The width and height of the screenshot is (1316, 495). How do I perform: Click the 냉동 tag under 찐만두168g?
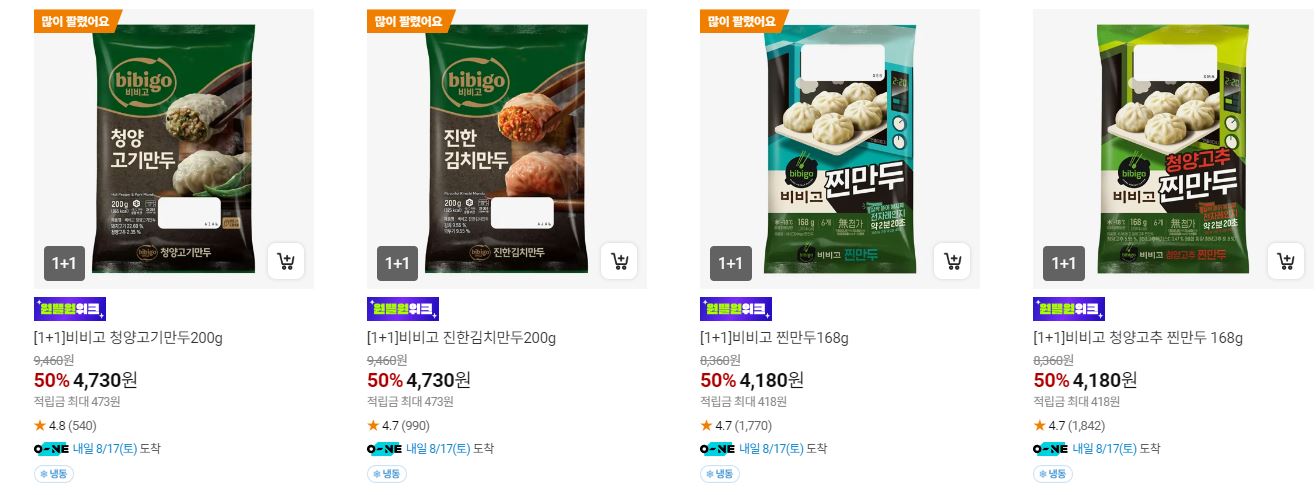721,474
